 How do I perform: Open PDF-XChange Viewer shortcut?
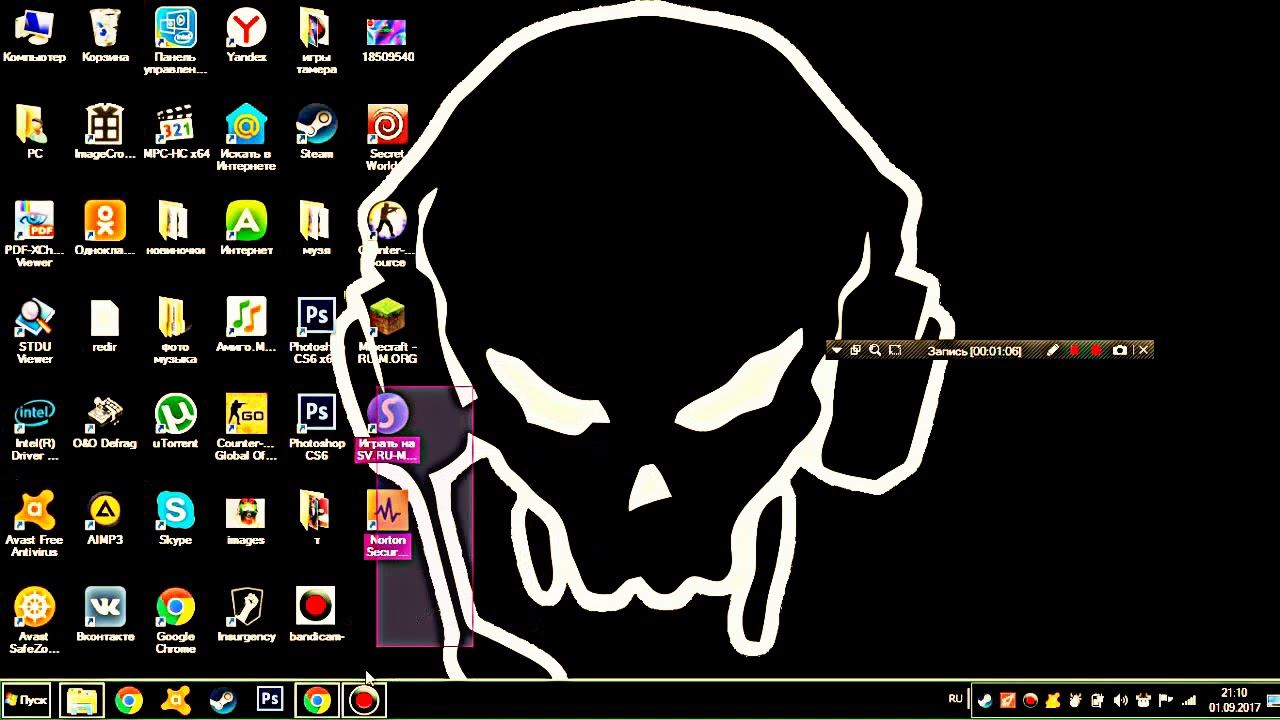coord(34,235)
